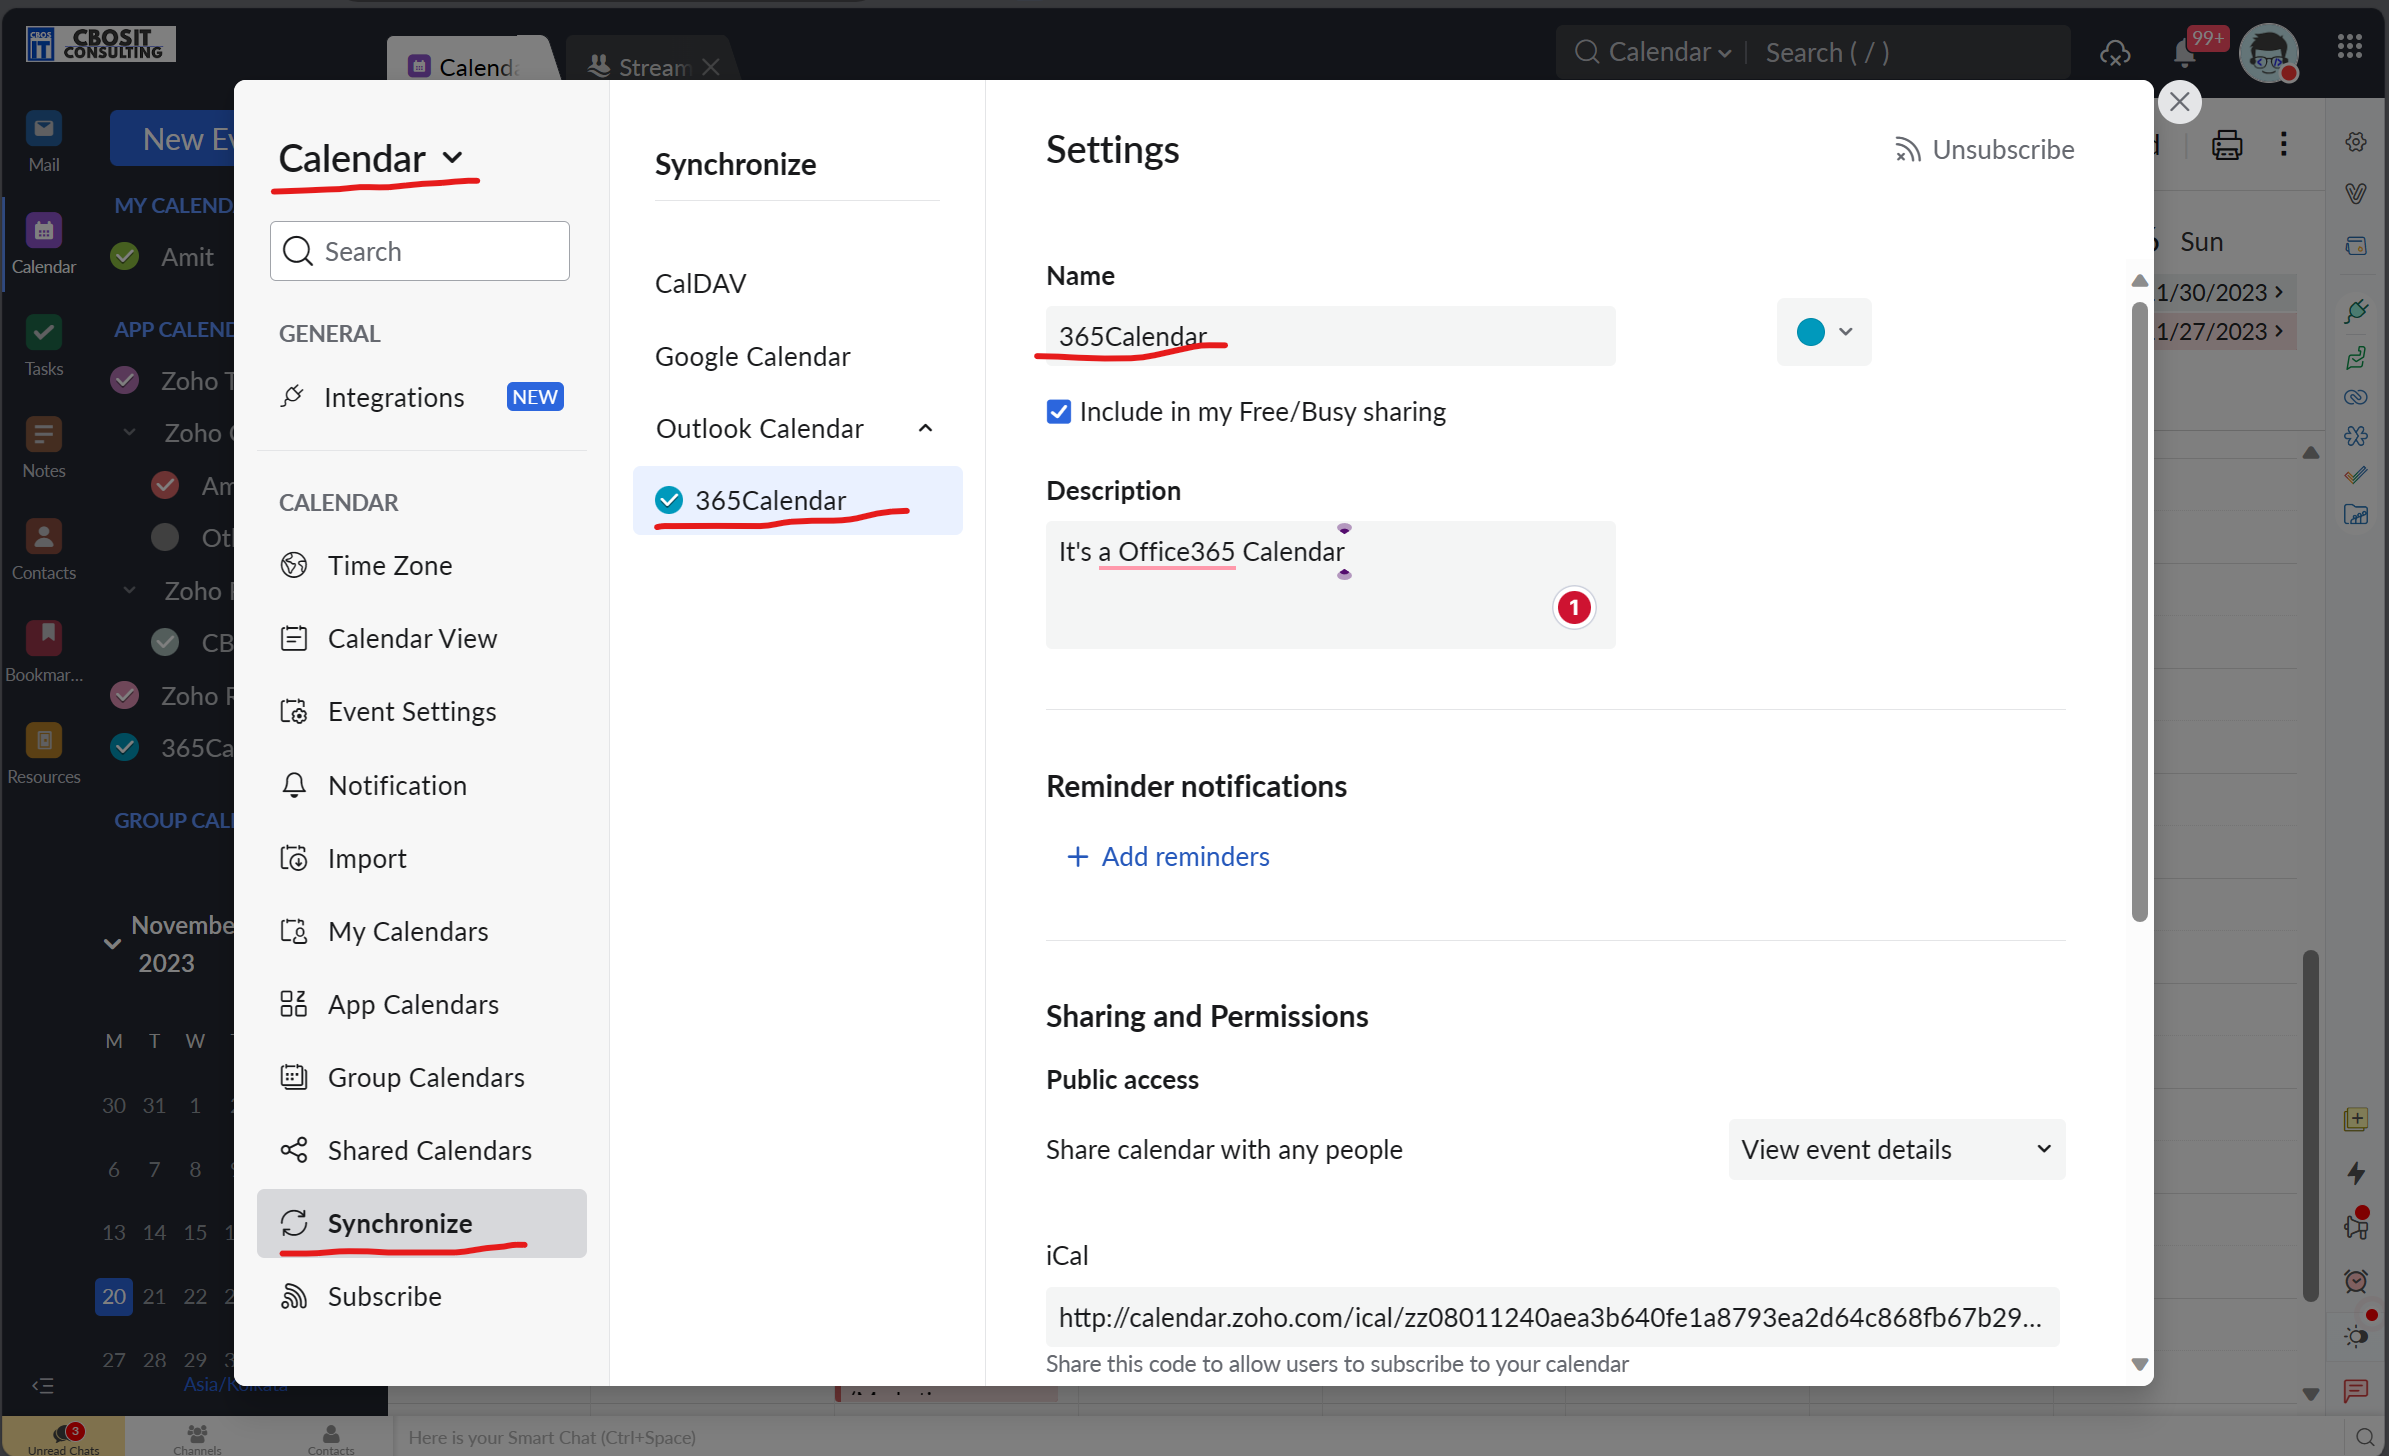Toggle the 365Calendar sync checkmark
Screen dimensions: 2389x1456
pyautogui.click(x=668, y=500)
